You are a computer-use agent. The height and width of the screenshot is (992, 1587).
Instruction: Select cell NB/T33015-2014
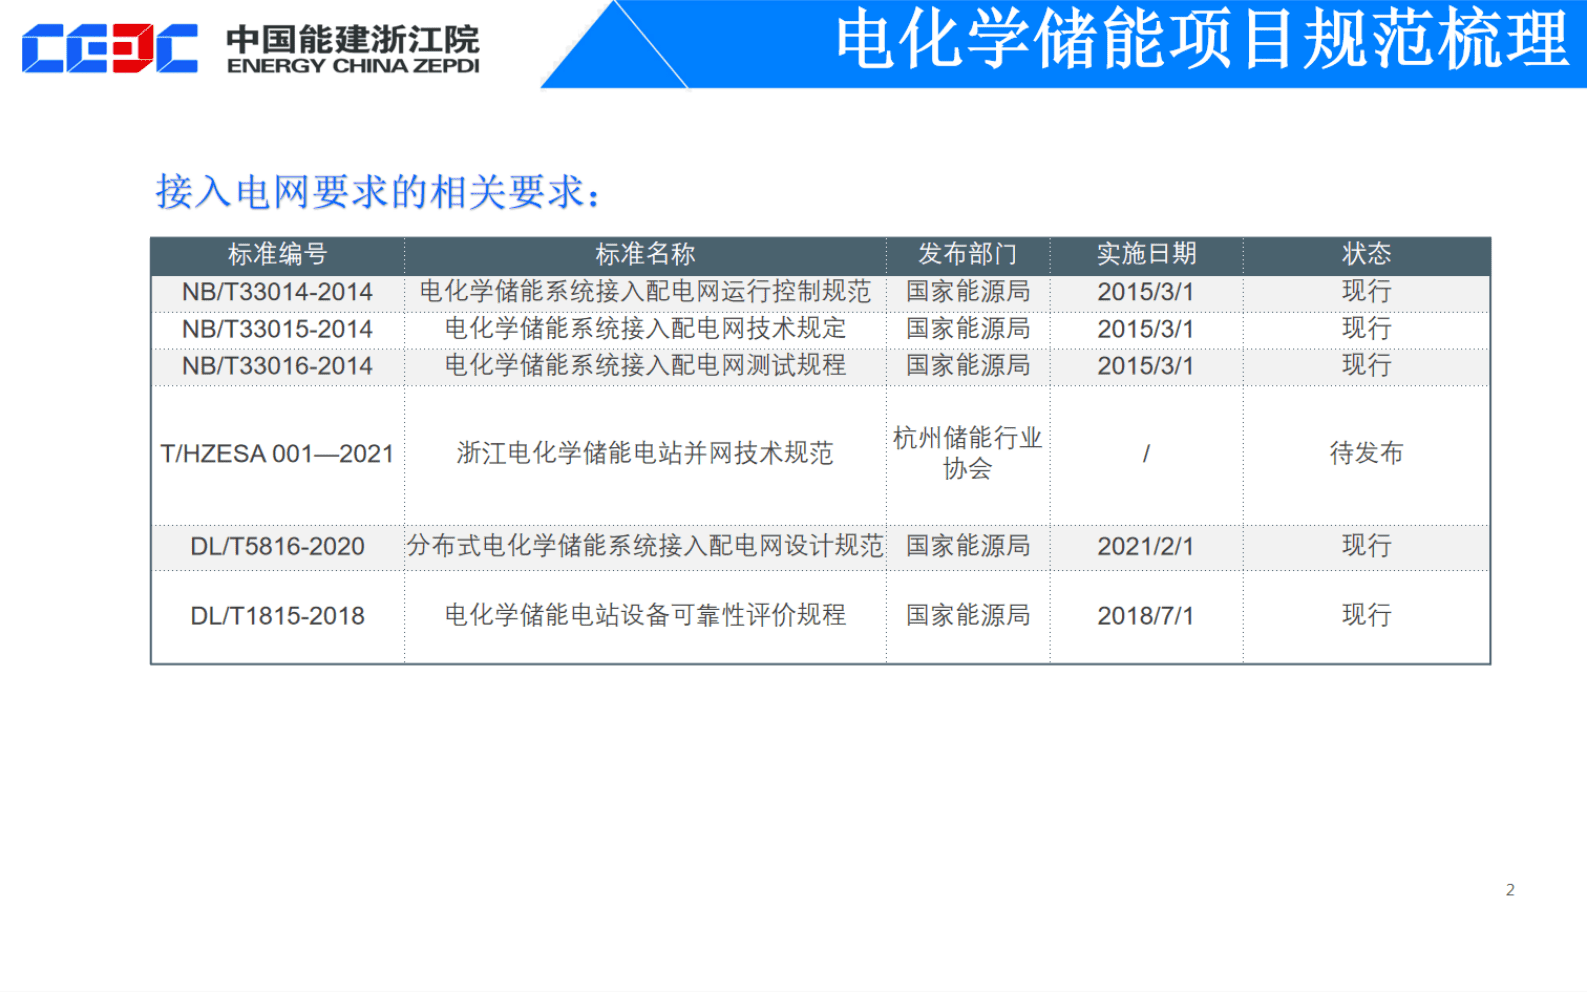tap(278, 329)
